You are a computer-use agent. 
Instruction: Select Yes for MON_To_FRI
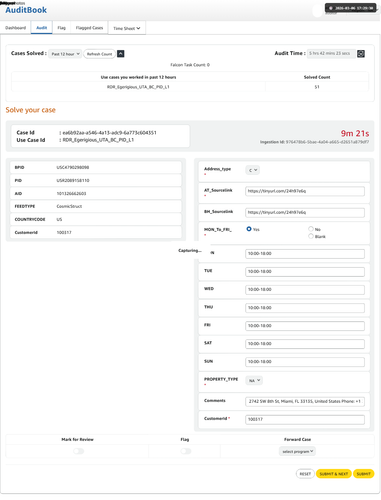[x=249, y=229]
